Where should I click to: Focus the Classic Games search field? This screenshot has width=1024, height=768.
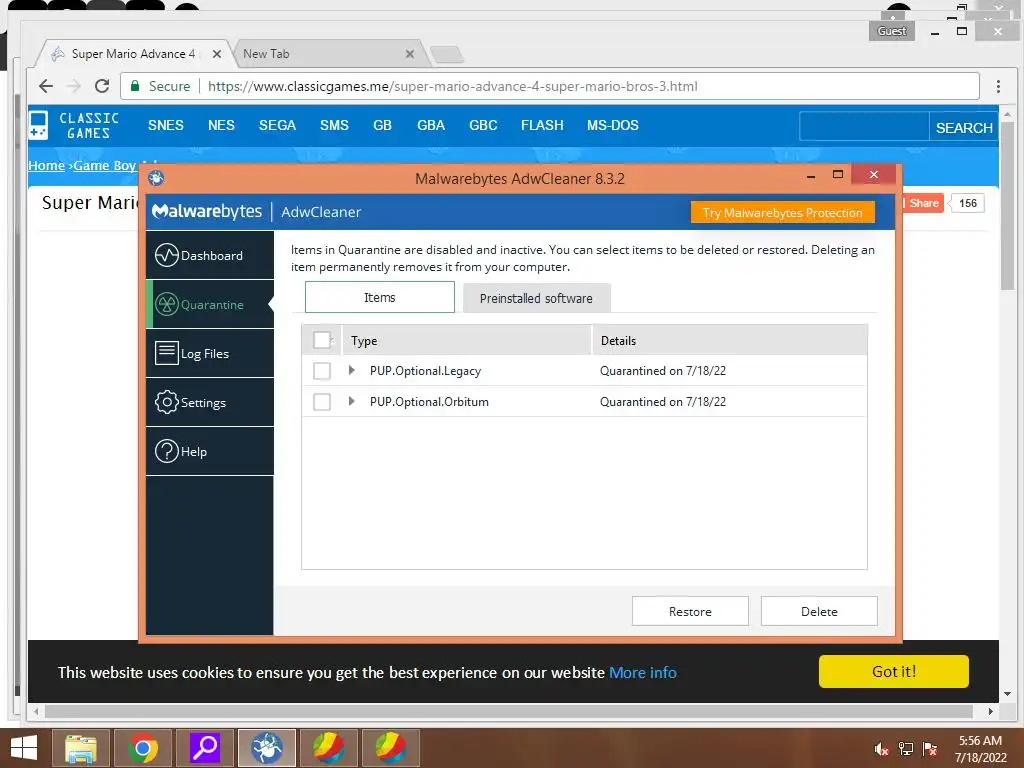[x=864, y=127]
